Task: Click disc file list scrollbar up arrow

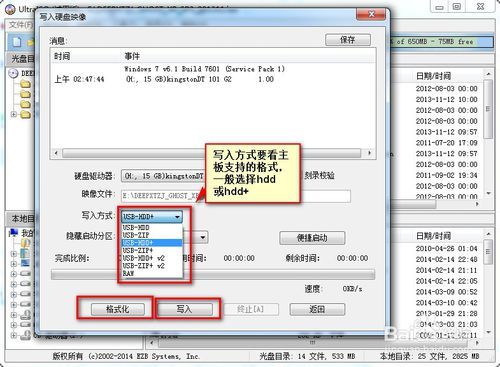Action: pyautogui.click(x=488, y=74)
